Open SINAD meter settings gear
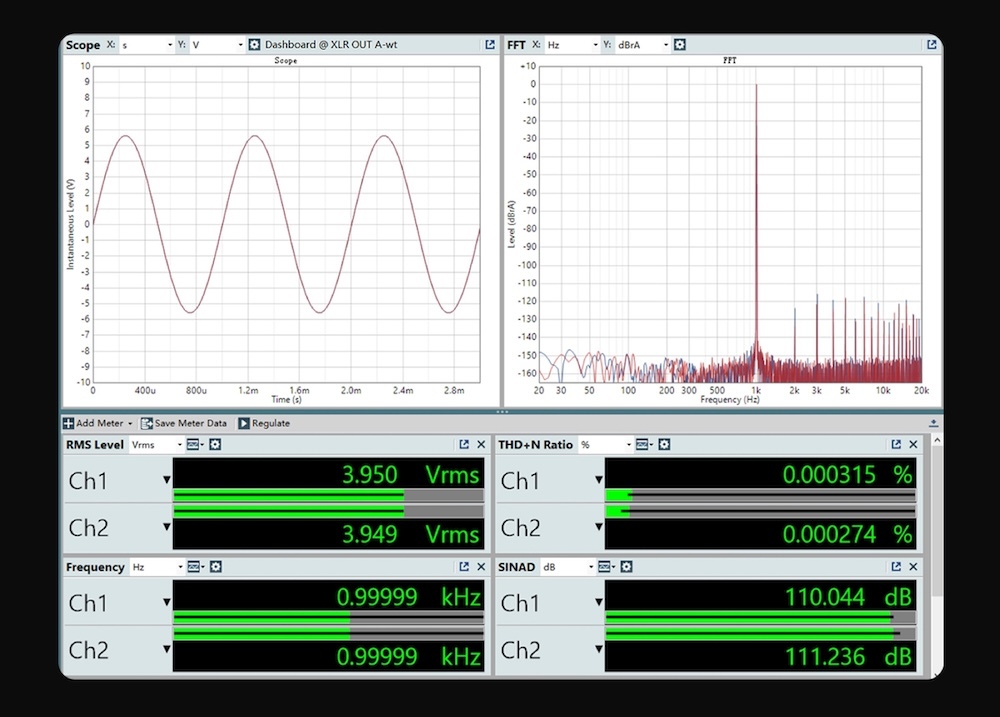Viewport: 1000px width, 717px height. point(626,567)
